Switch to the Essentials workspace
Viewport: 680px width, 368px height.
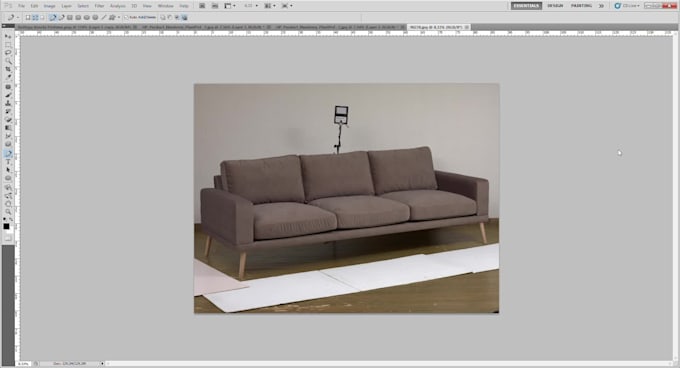(526, 6)
